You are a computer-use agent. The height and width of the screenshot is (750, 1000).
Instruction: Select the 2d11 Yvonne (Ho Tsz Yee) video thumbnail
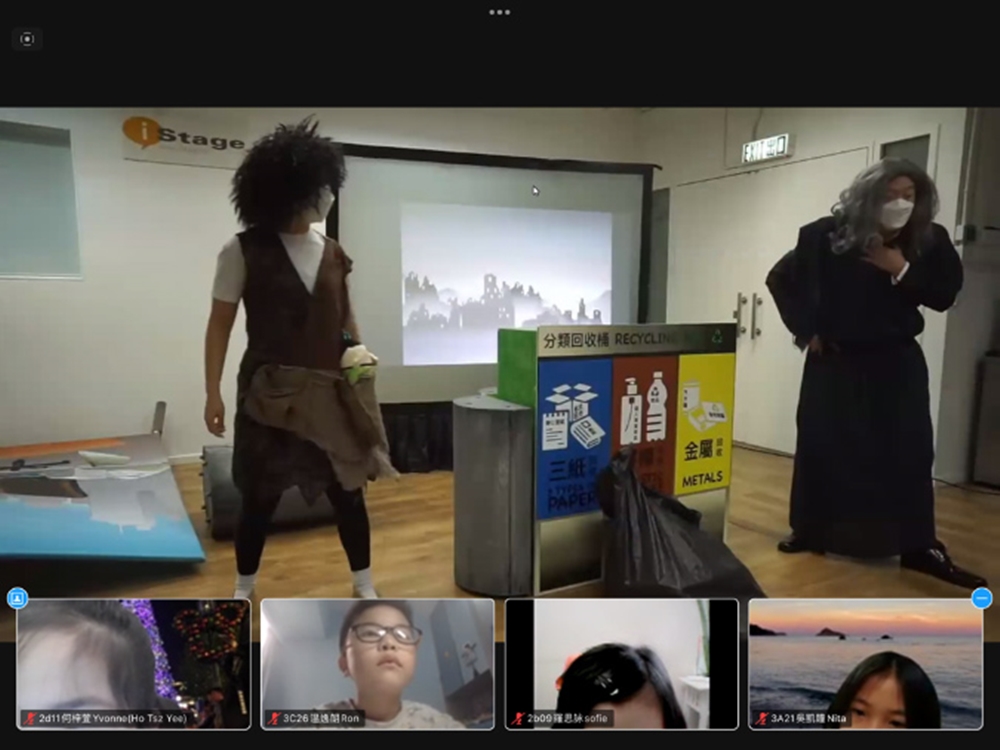click(x=134, y=664)
